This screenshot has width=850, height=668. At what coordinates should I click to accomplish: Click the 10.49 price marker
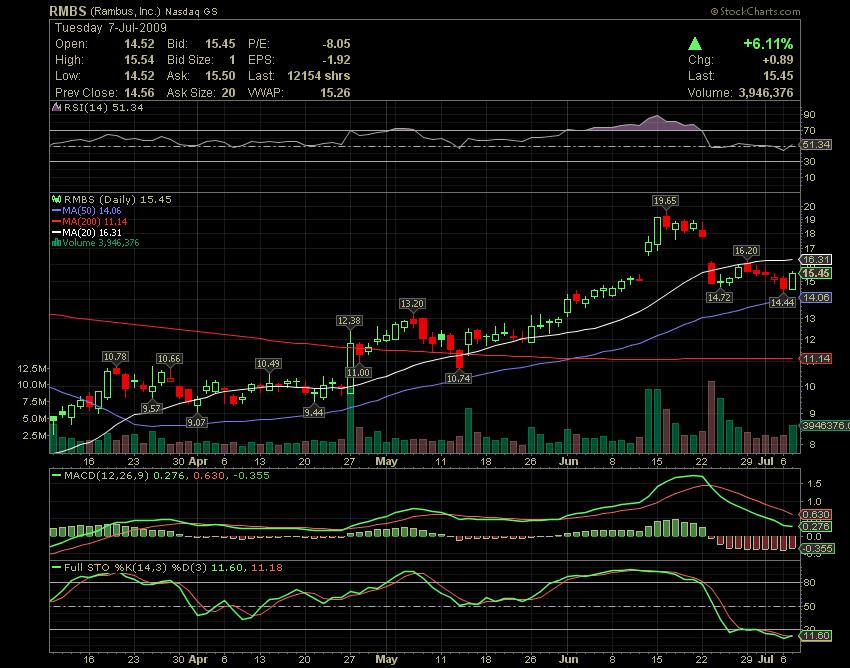click(x=268, y=364)
